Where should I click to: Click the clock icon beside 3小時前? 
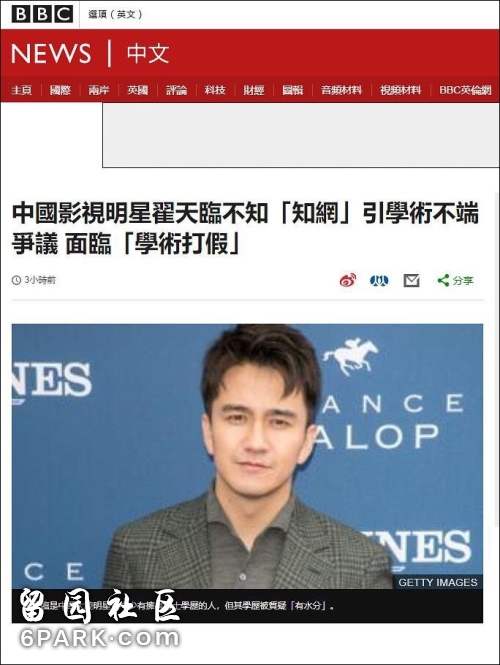click(16, 280)
